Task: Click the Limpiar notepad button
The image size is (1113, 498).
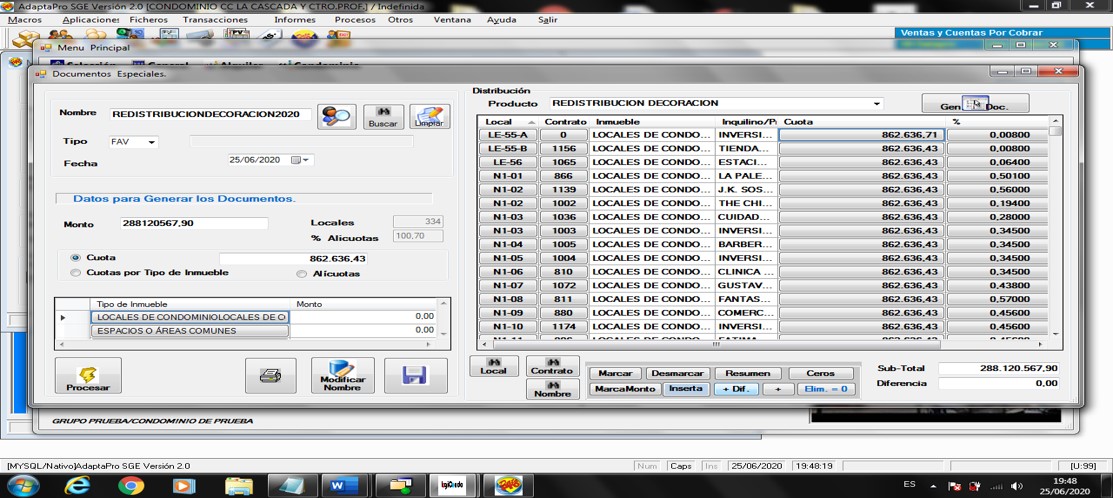Action: (x=429, y=117)
